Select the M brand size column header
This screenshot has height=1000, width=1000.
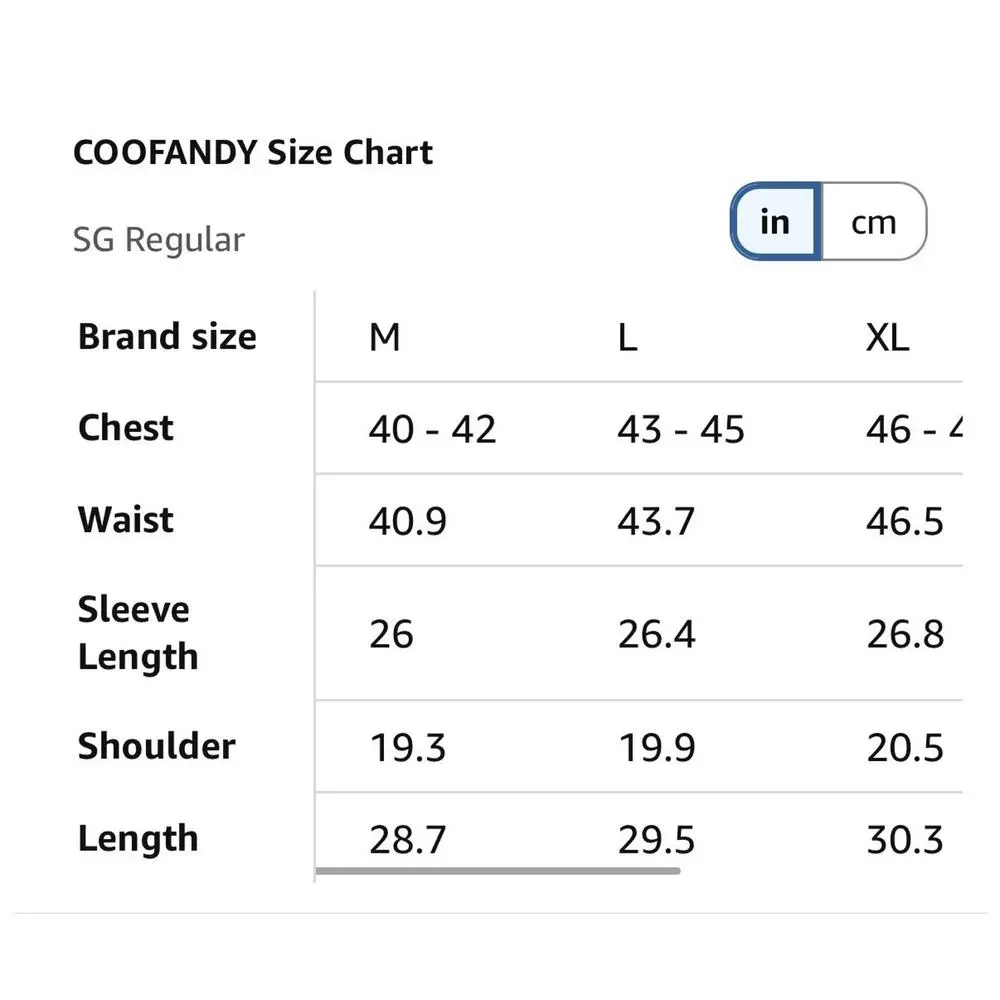tap(385, 337)
